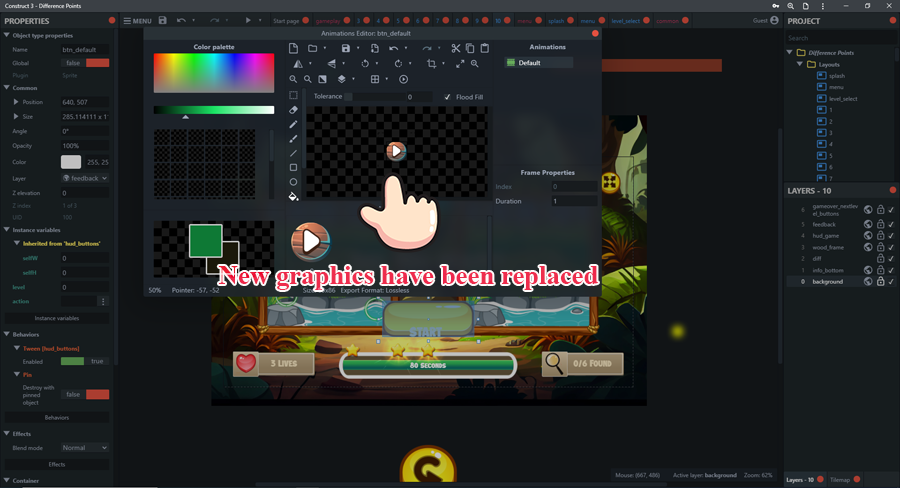Viewport: 900px width, 488px height.
Task: Click the Preview animation play icon
Action: (404, 79)
